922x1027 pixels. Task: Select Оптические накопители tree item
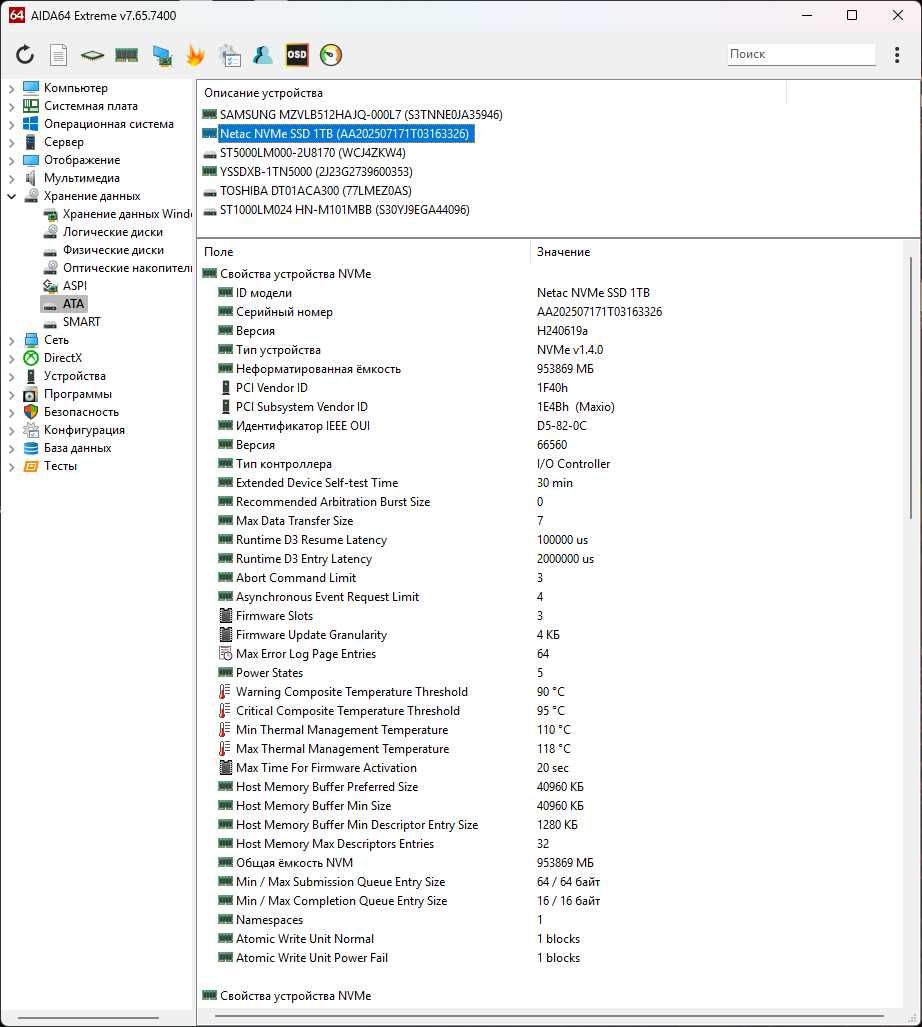(117, 268)
